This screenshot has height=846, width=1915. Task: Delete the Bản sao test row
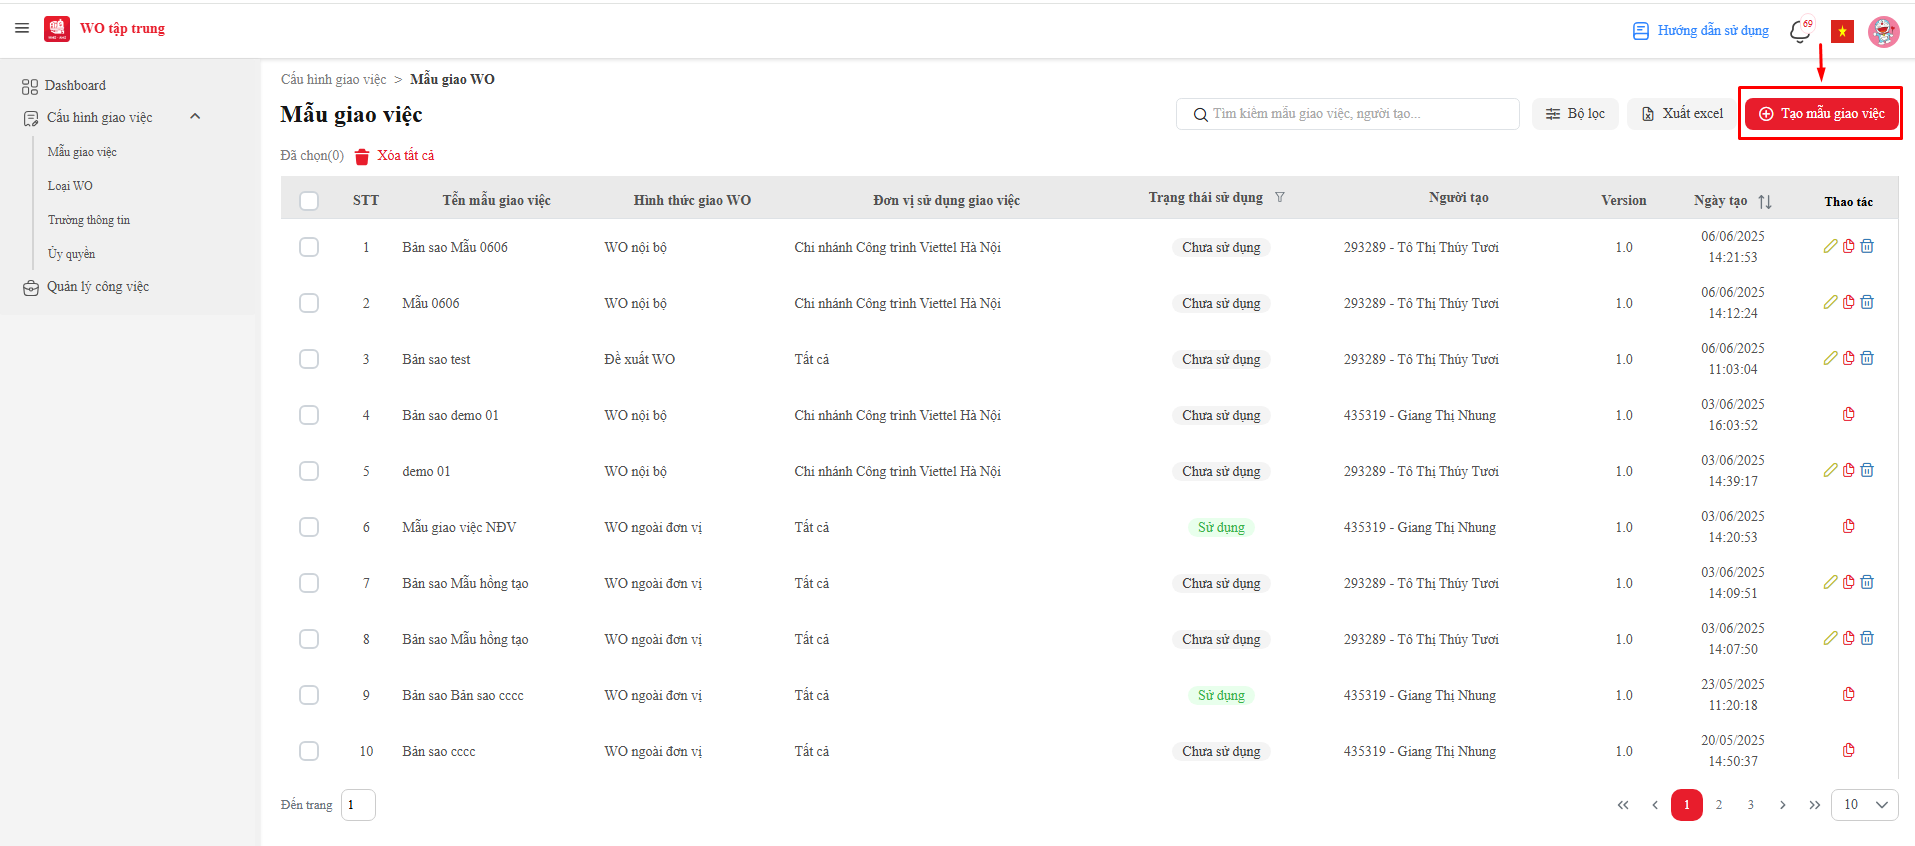1867,358
